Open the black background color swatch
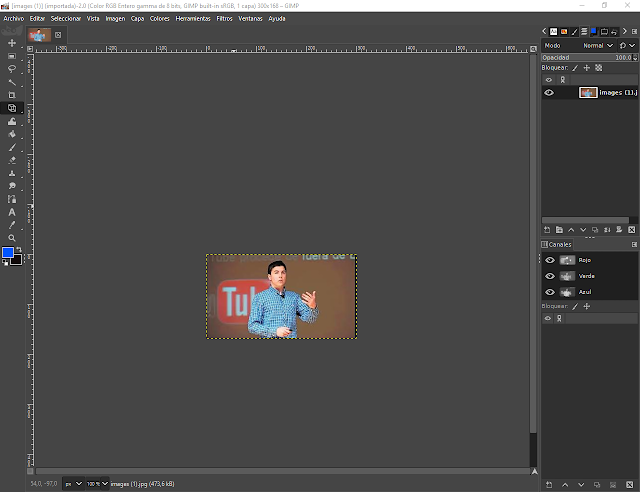 tap(17, 260)
